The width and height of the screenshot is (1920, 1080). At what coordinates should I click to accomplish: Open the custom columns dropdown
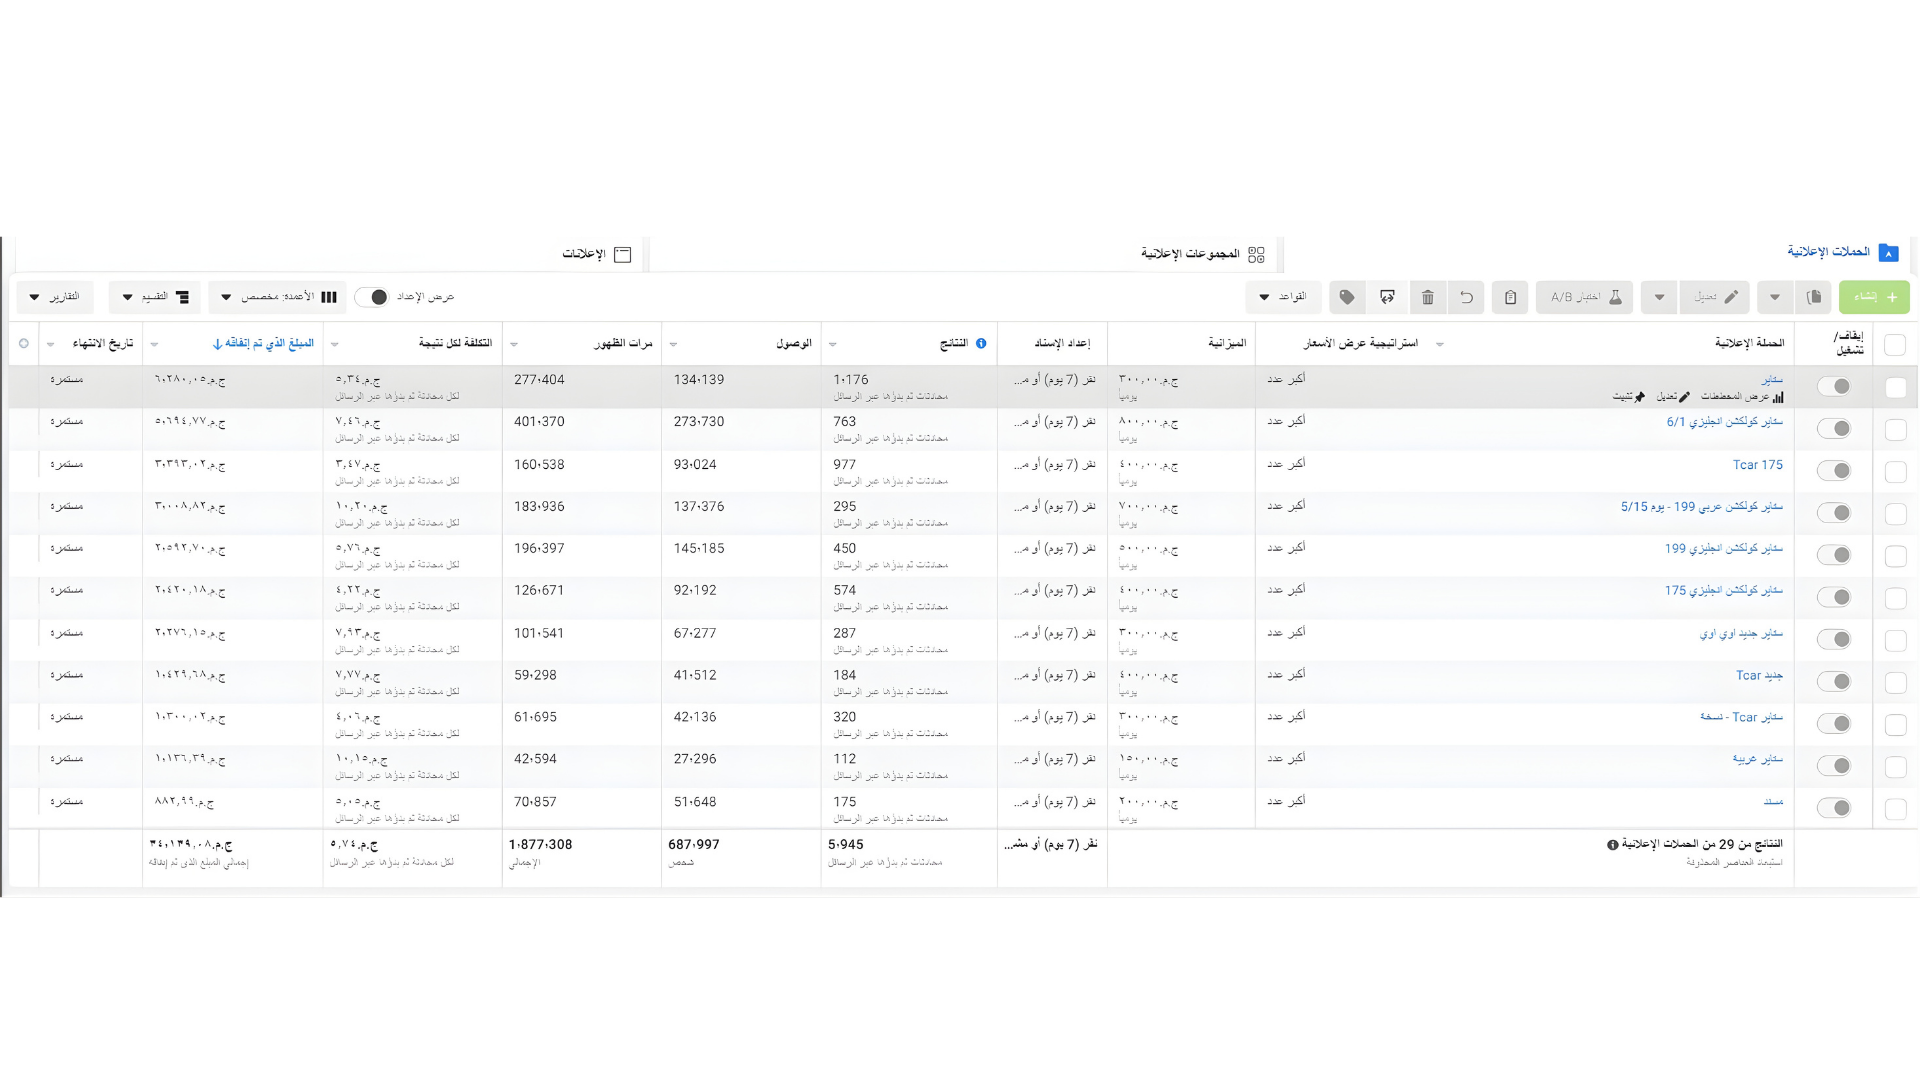[278, 297]
